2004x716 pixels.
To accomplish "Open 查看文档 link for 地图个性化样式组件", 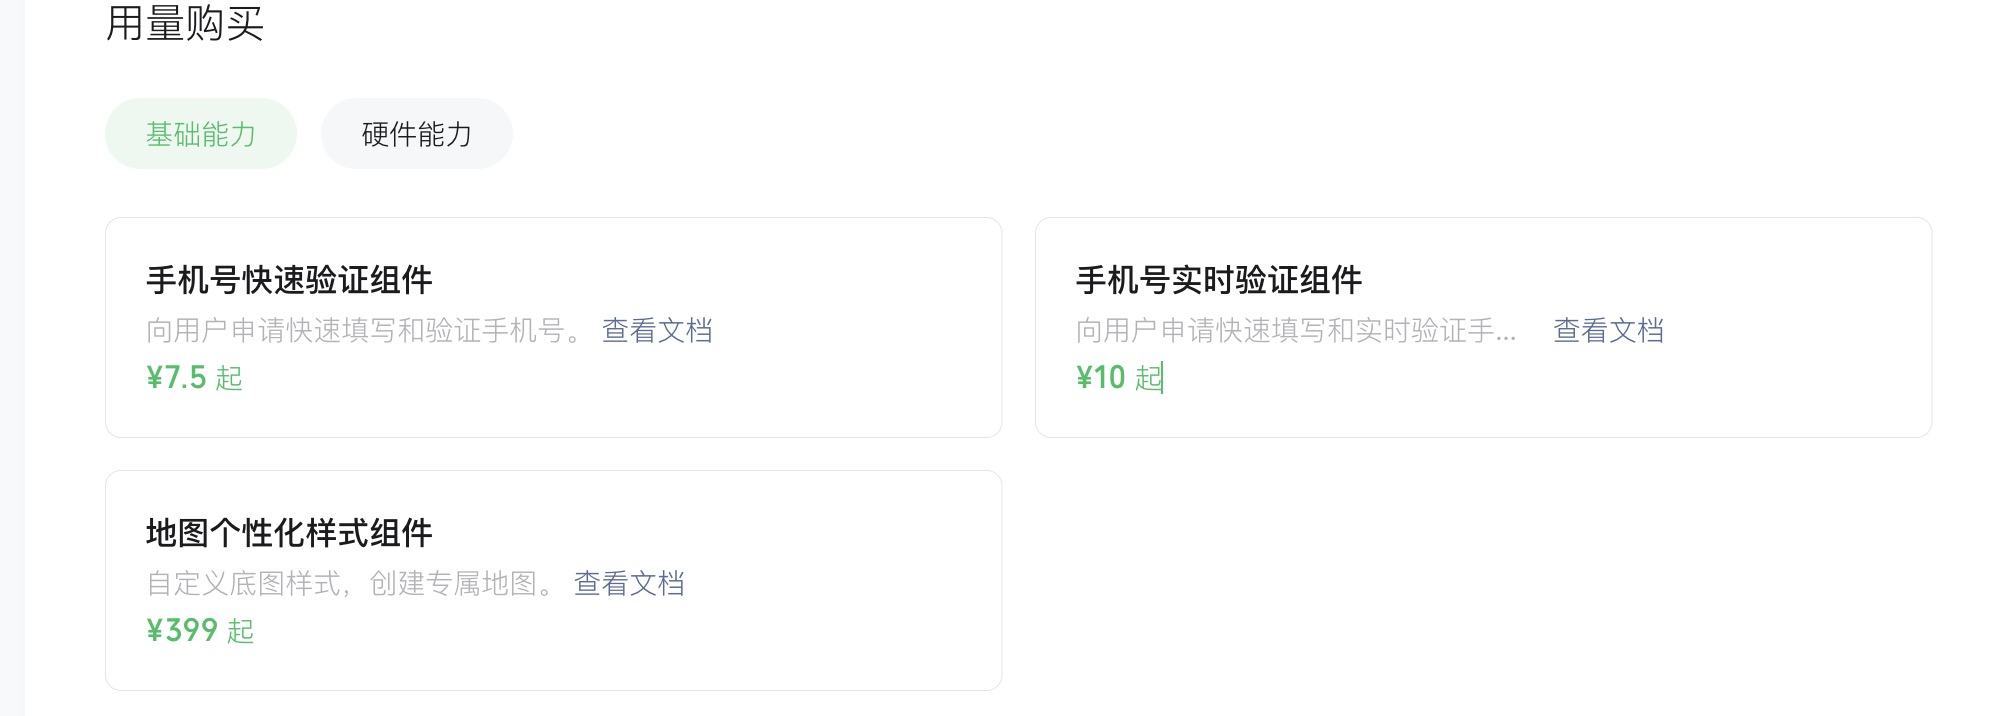I will (x=629, y=583).
